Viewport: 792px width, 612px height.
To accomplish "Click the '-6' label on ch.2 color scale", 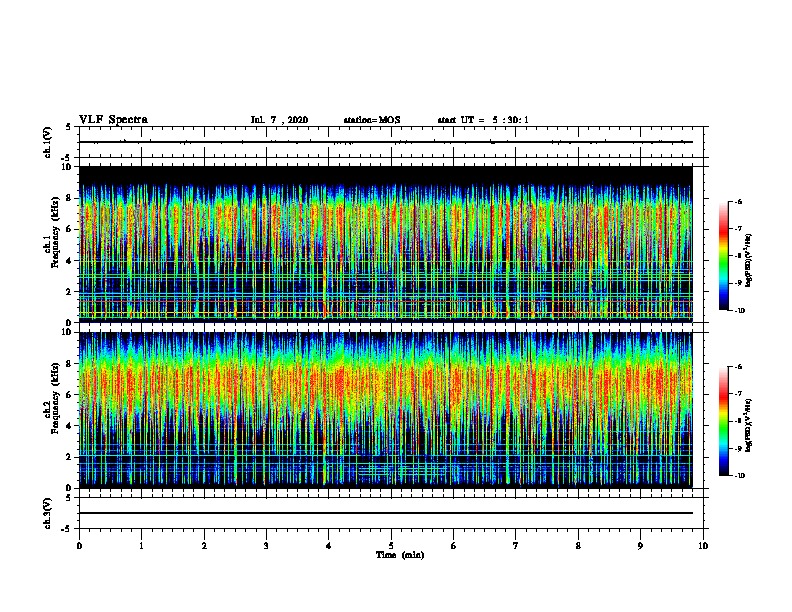I will click(738, 367).
